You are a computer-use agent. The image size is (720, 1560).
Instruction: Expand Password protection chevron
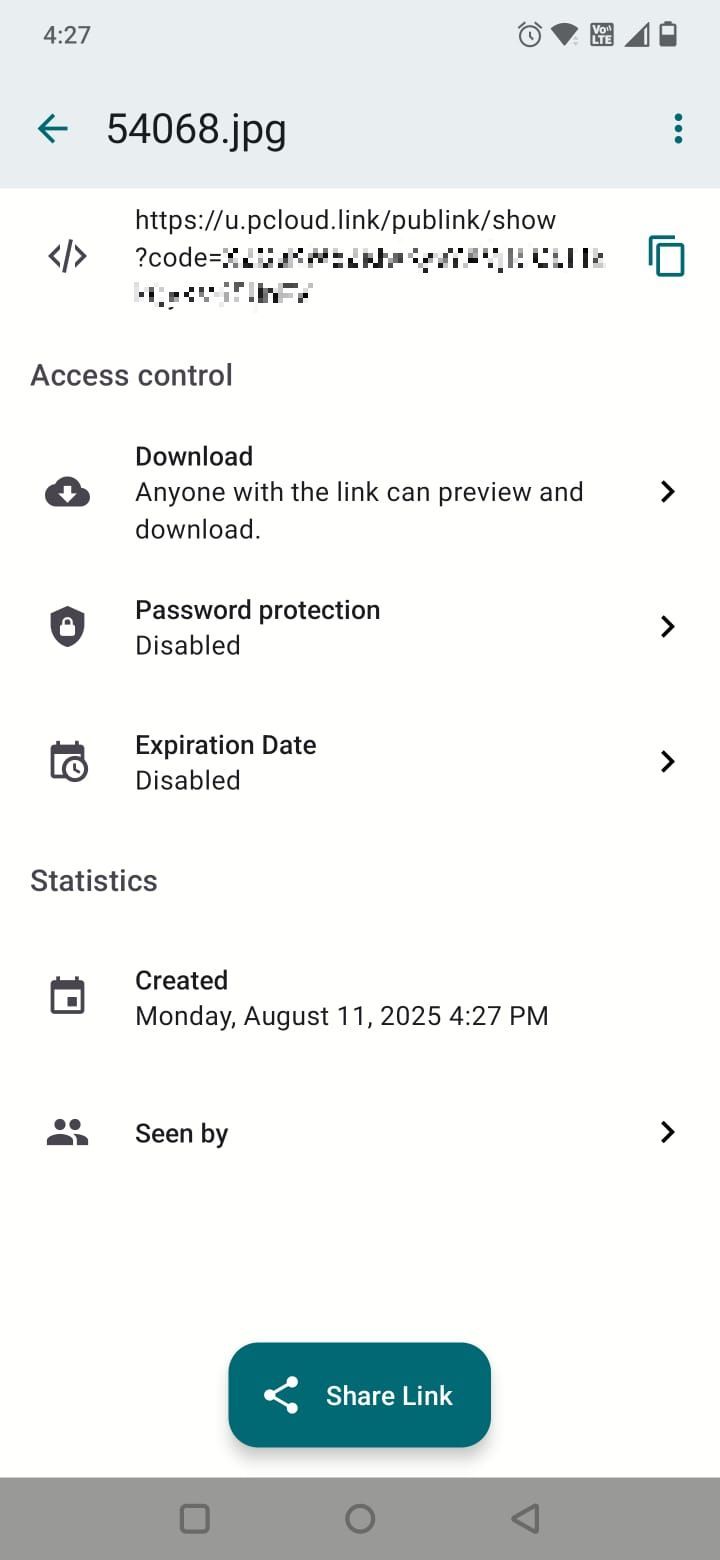[668, 627]
